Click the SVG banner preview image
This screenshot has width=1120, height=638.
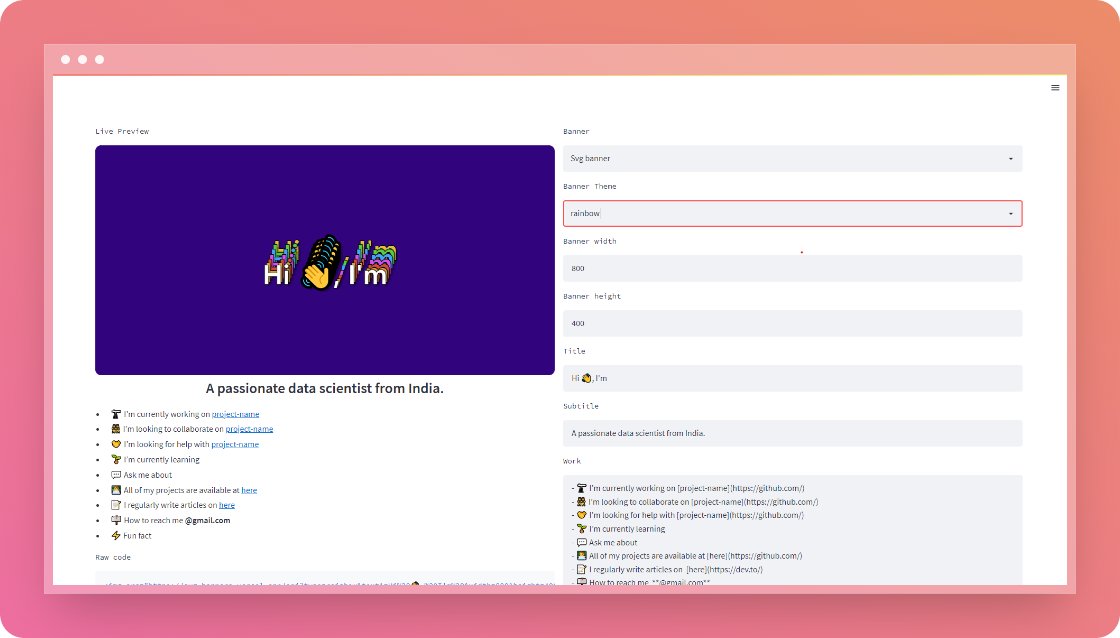point(325,260)
